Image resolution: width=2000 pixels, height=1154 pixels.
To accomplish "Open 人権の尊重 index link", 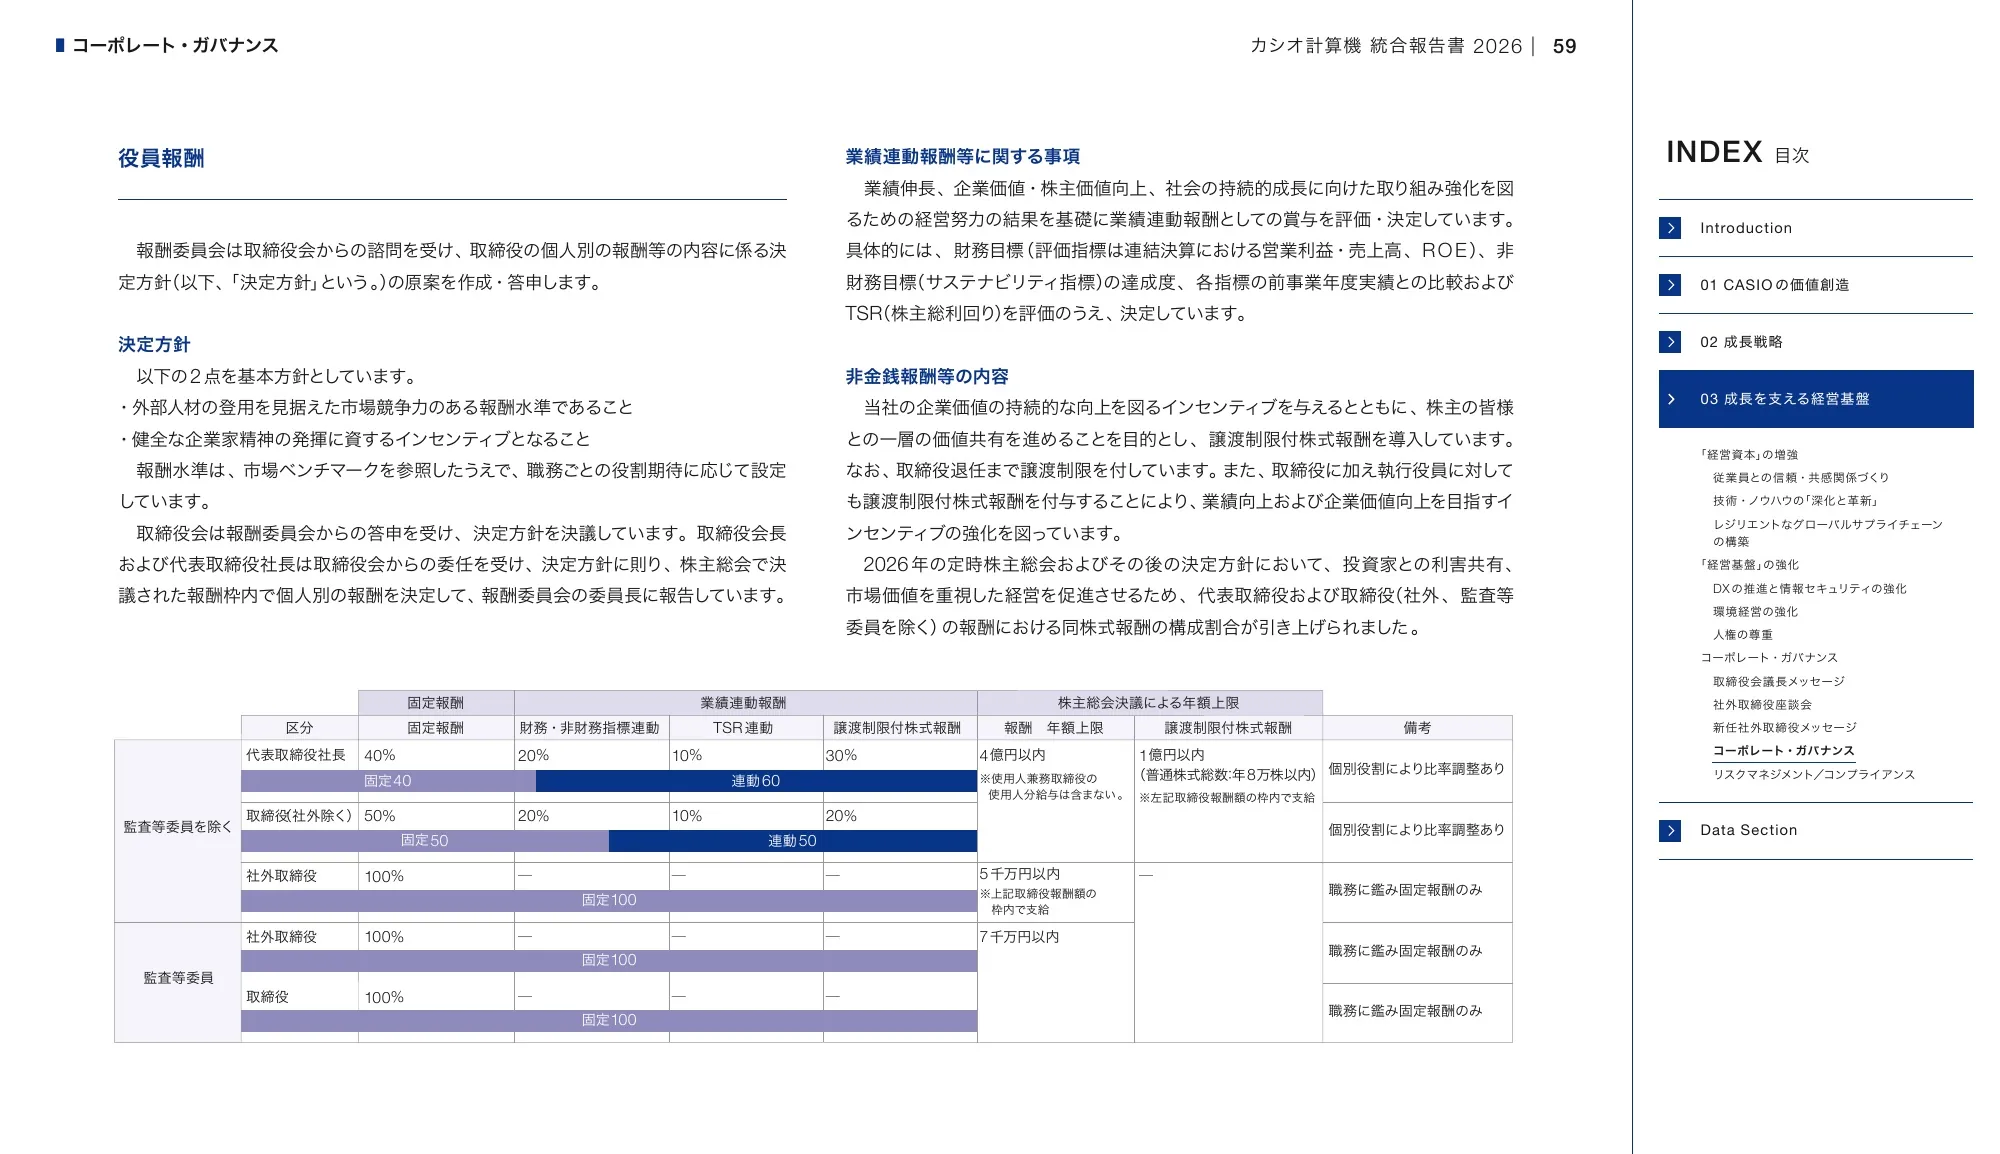I will [1743, 635].
